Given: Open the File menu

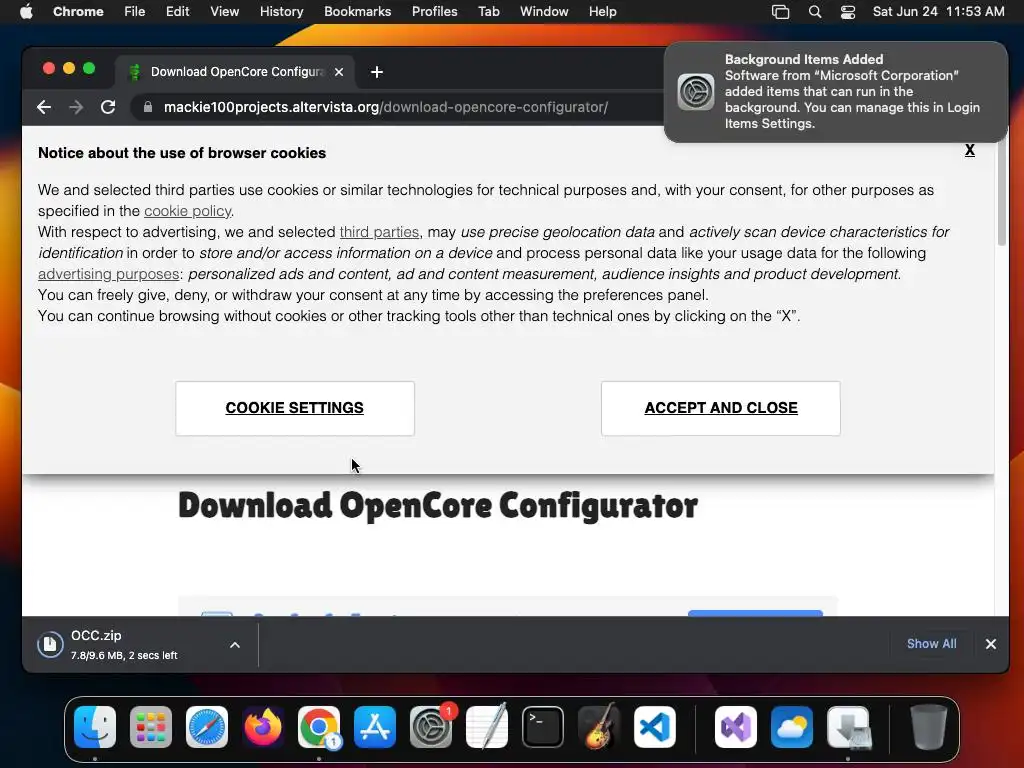Looking at the screenshot, I should 135,12.
